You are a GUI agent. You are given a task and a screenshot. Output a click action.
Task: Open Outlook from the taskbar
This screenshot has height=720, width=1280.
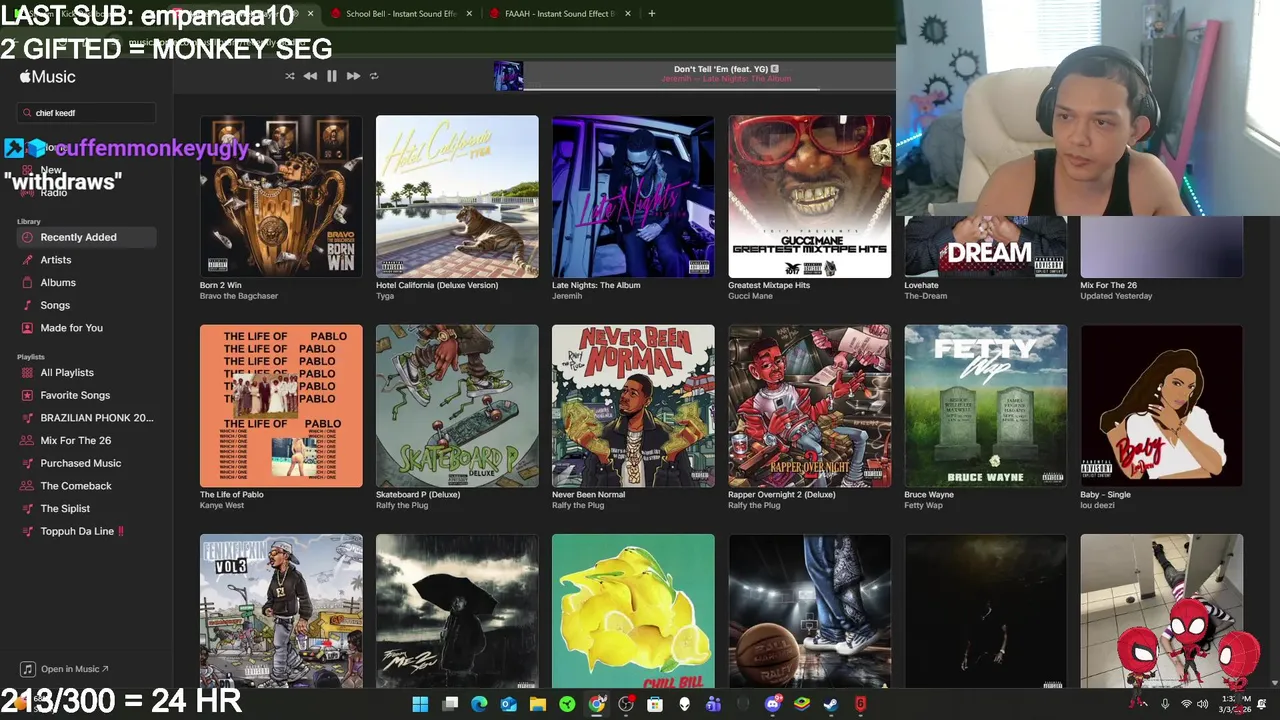point(508,704)
